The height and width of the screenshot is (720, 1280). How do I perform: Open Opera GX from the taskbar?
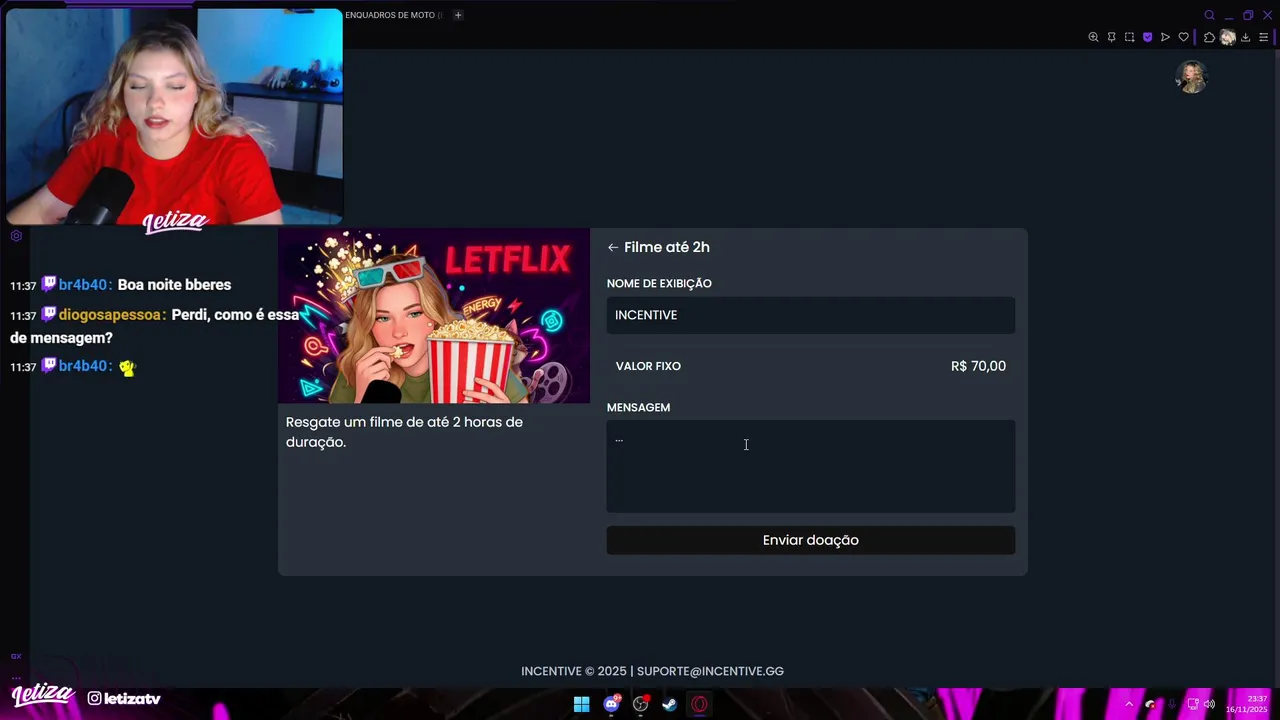700,704
